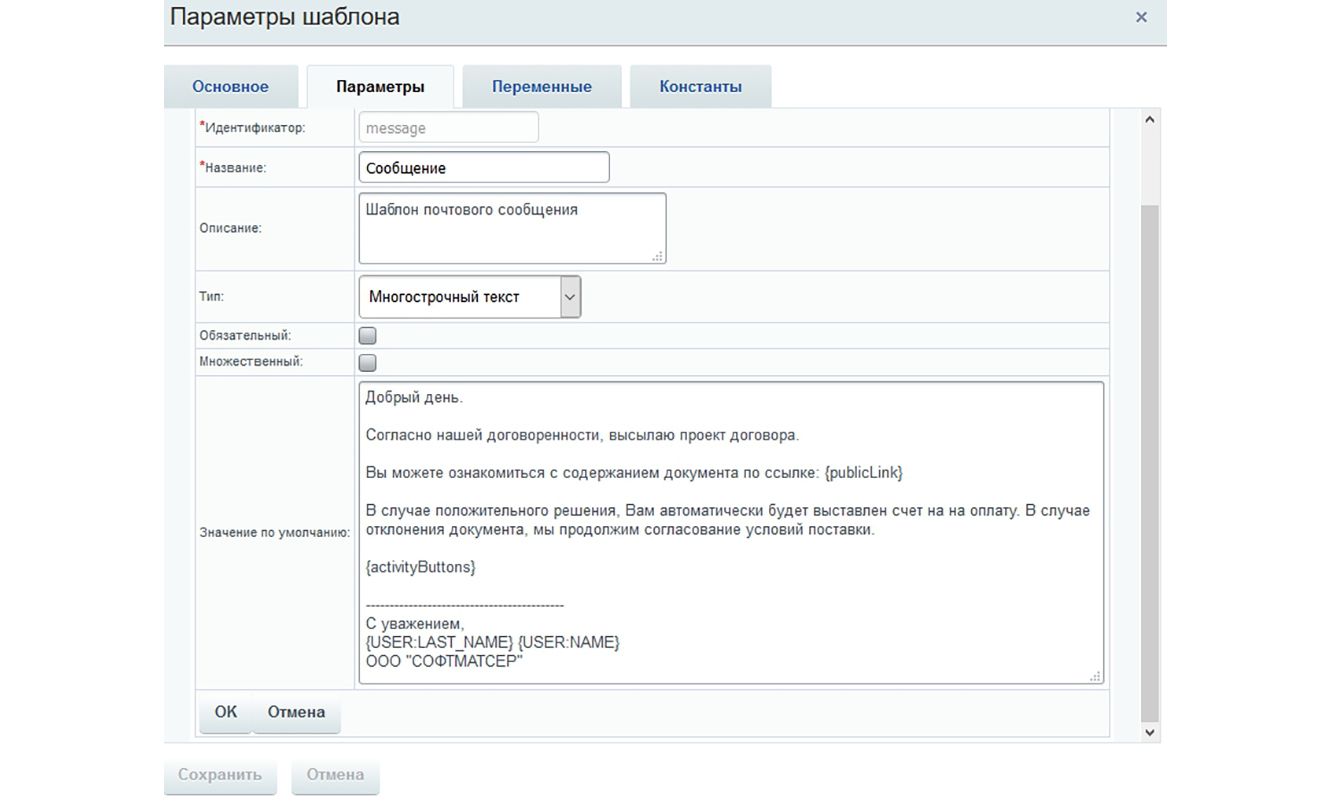Click the {USER:LAST_NAME} placeholder text

pyautogui.click(x=439, y=642)
